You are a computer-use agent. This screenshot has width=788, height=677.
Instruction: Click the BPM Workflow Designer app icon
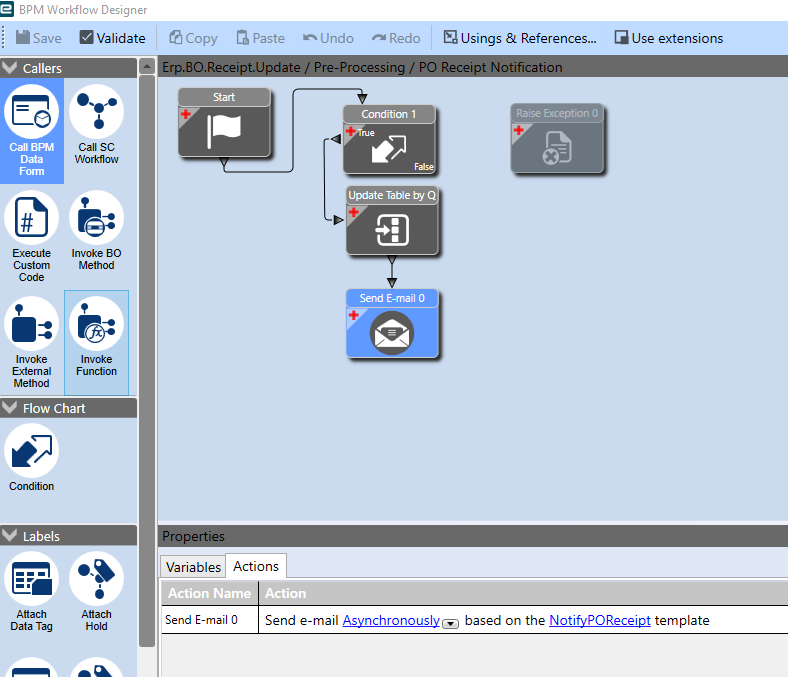(x=7, y=9)
